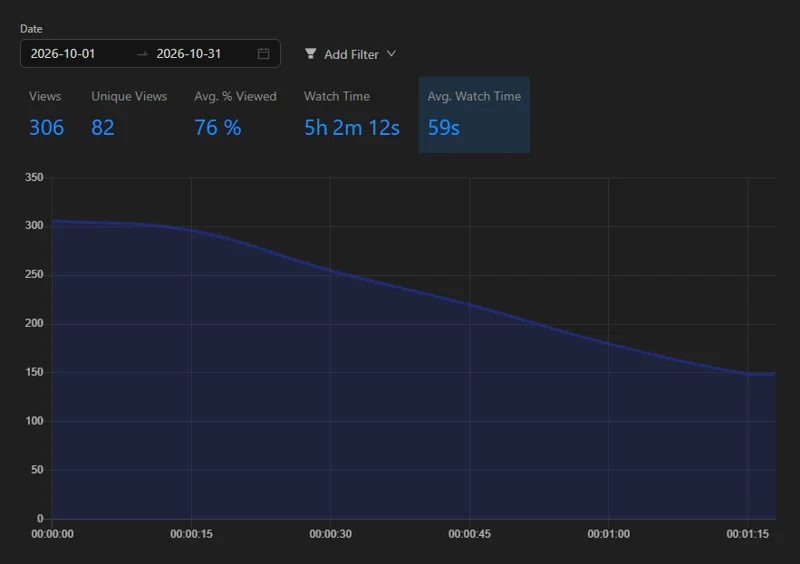This screenshot has width=800, height=564.
Task: Edit end date 2026-10-31
Action: coord(189,54)
